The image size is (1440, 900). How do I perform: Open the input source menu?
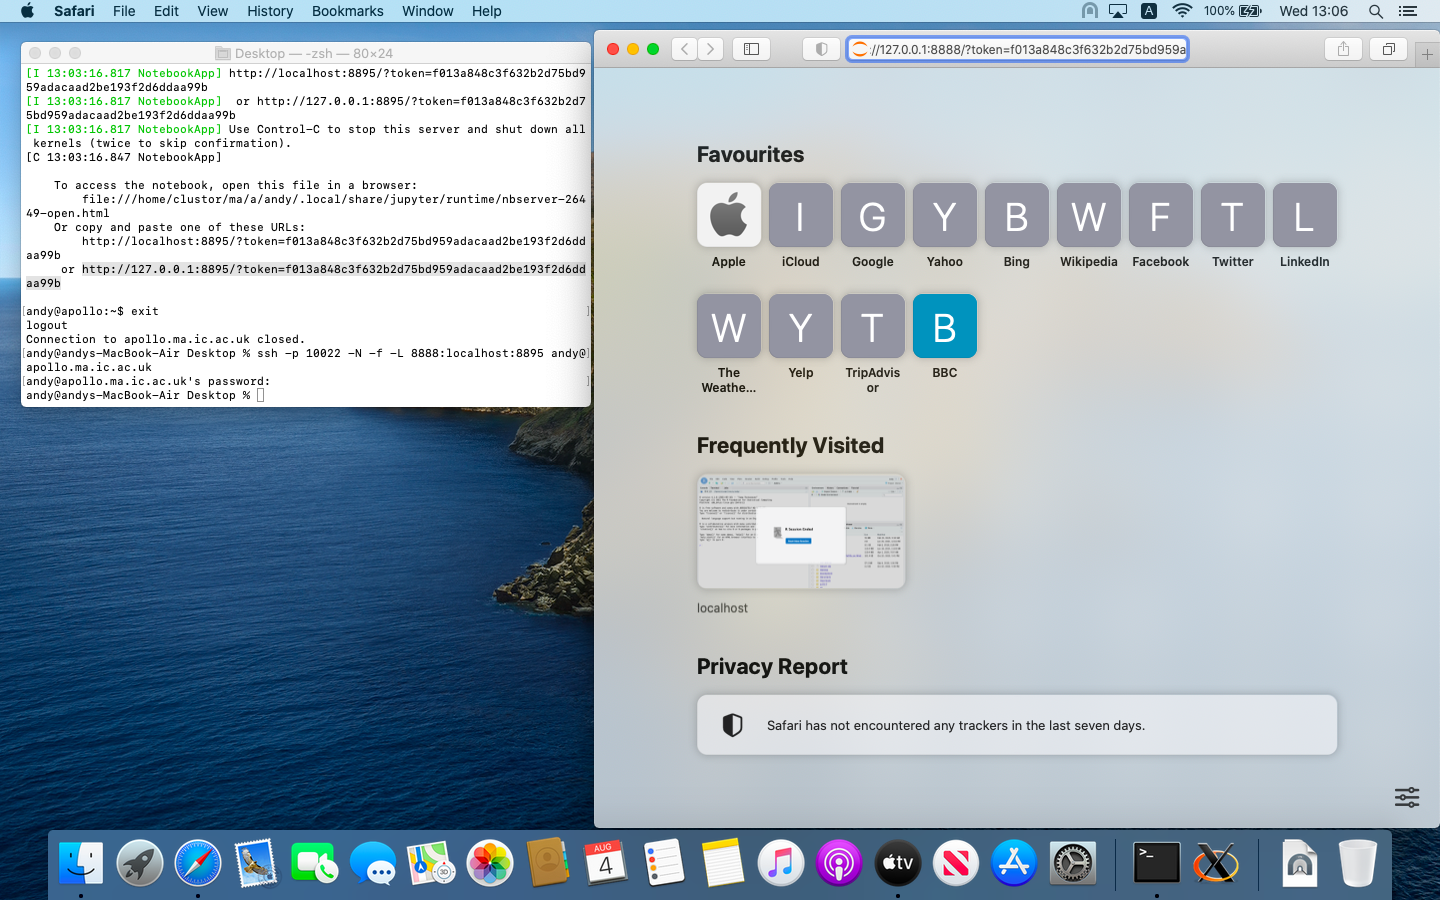tap(1149, 11)
